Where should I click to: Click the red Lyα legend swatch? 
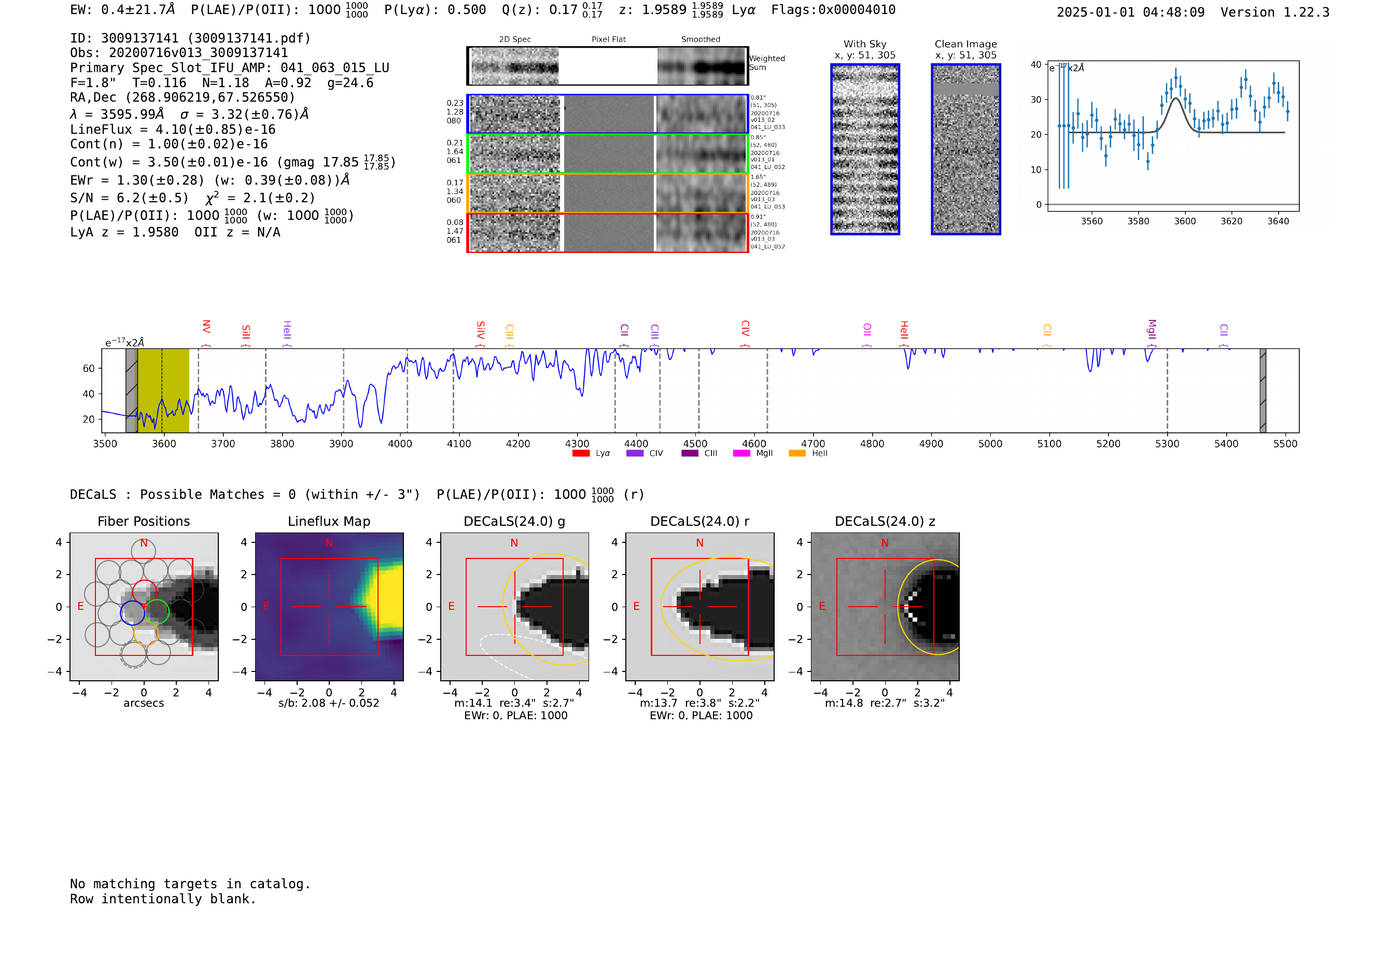coord(580,453)
